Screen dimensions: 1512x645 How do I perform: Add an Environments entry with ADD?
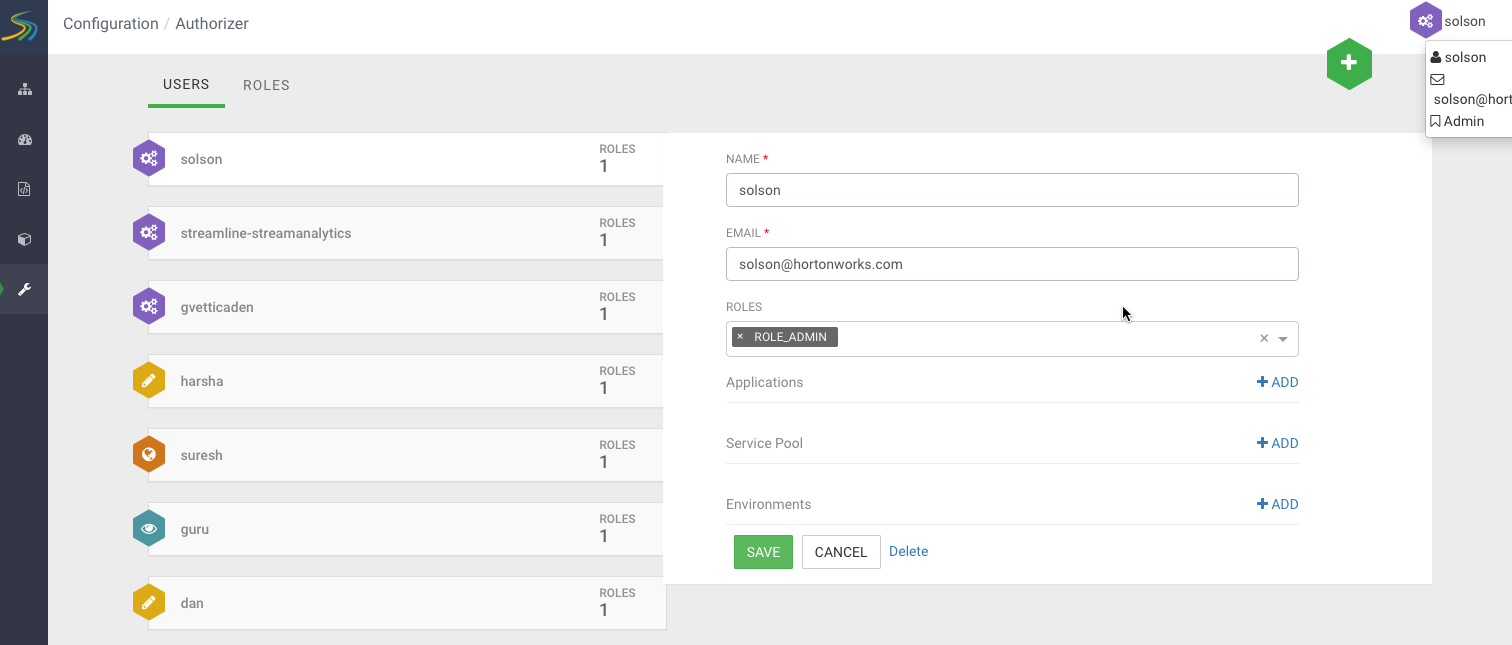[1278, 504]
